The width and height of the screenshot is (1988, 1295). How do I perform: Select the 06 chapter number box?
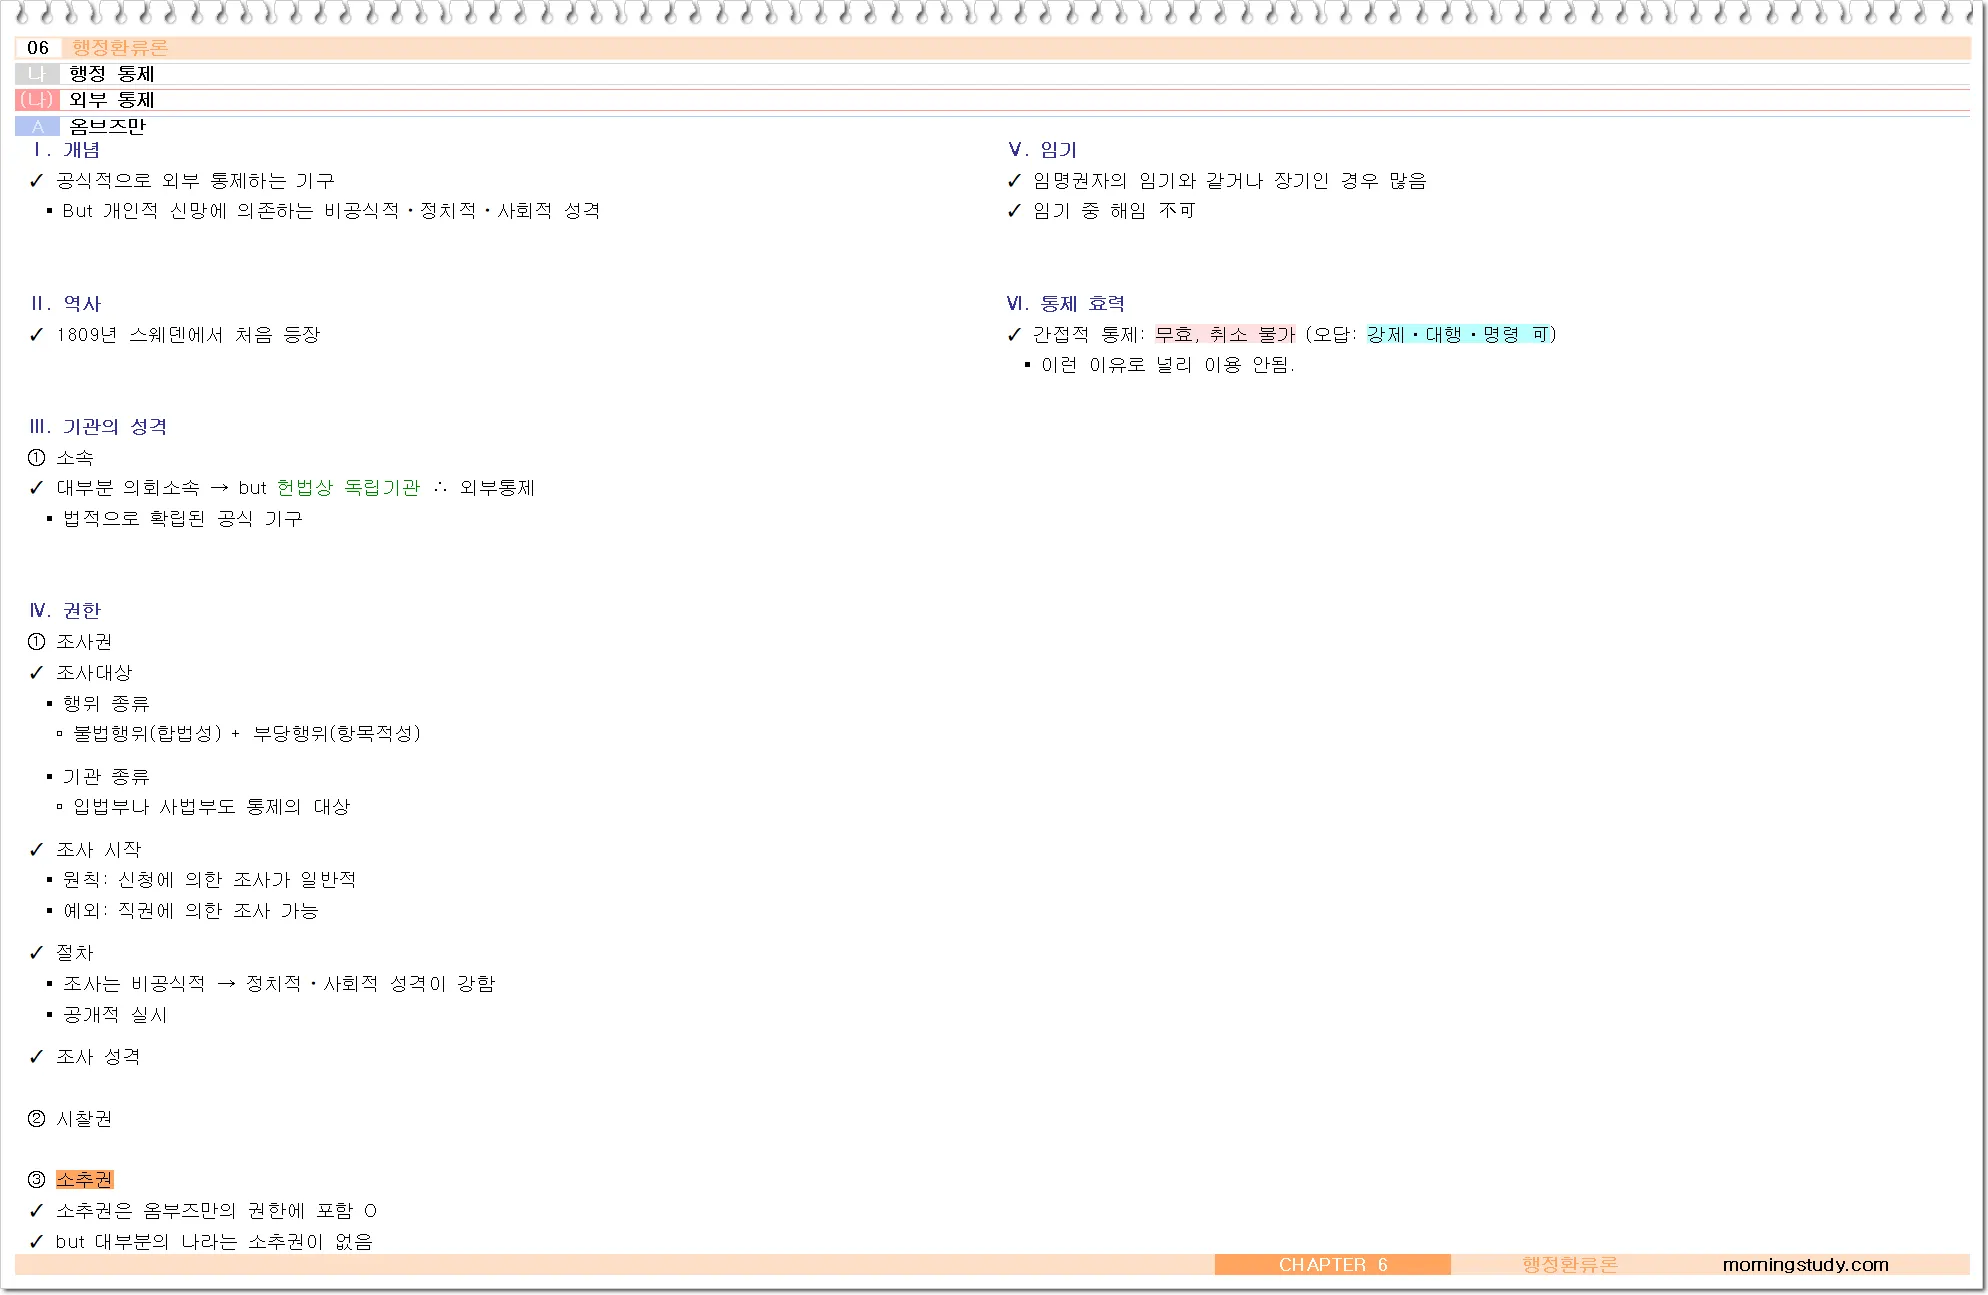tap(38, 48)
